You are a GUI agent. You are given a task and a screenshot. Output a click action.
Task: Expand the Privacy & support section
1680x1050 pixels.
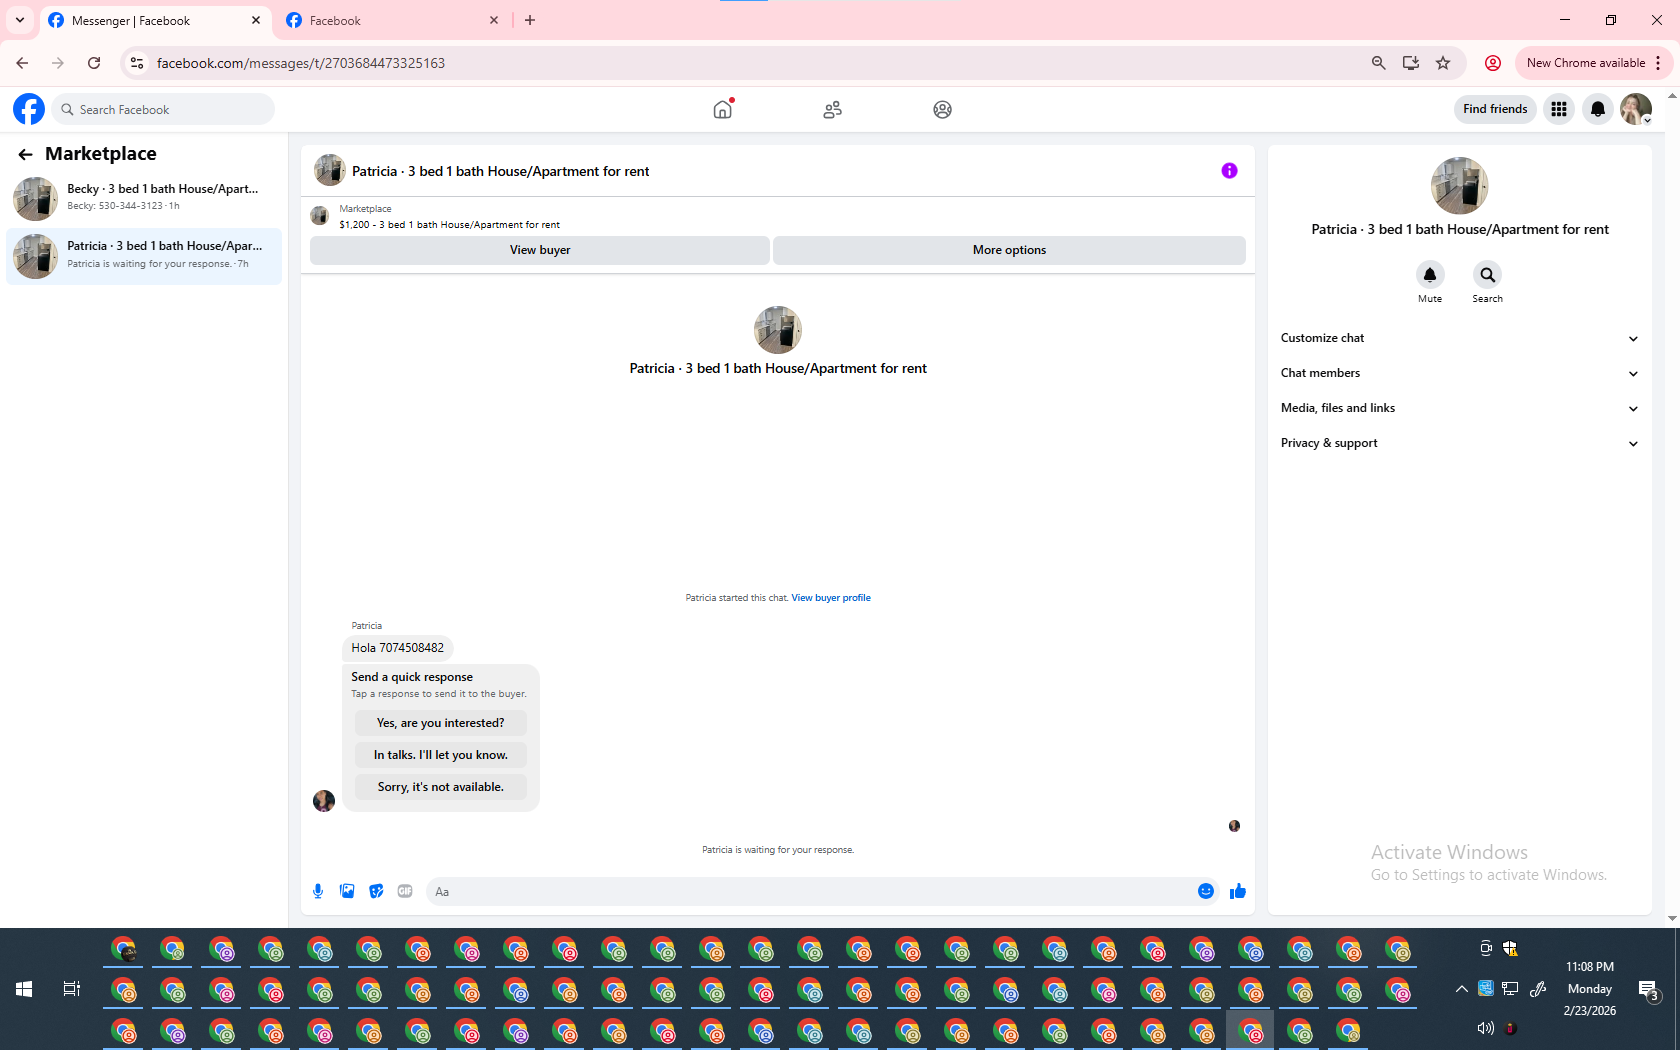pyautogui.click(x=1459, y=443)
